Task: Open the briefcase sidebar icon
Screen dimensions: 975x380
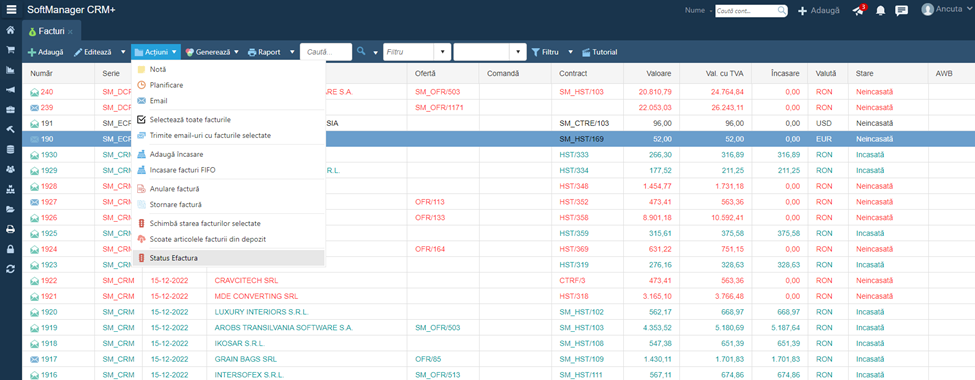Action: (x=10, y=110)
